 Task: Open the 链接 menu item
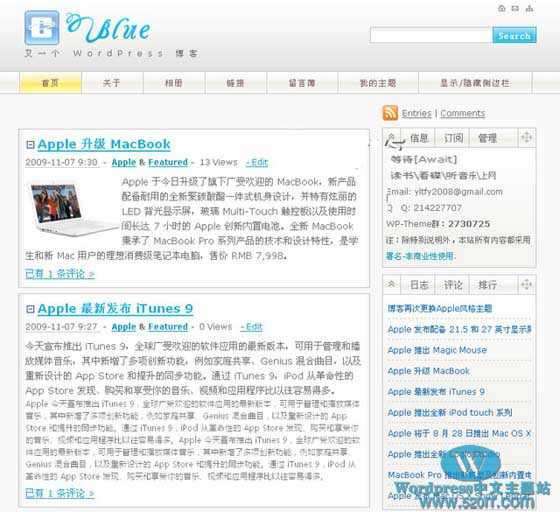[x=236, y=83]
